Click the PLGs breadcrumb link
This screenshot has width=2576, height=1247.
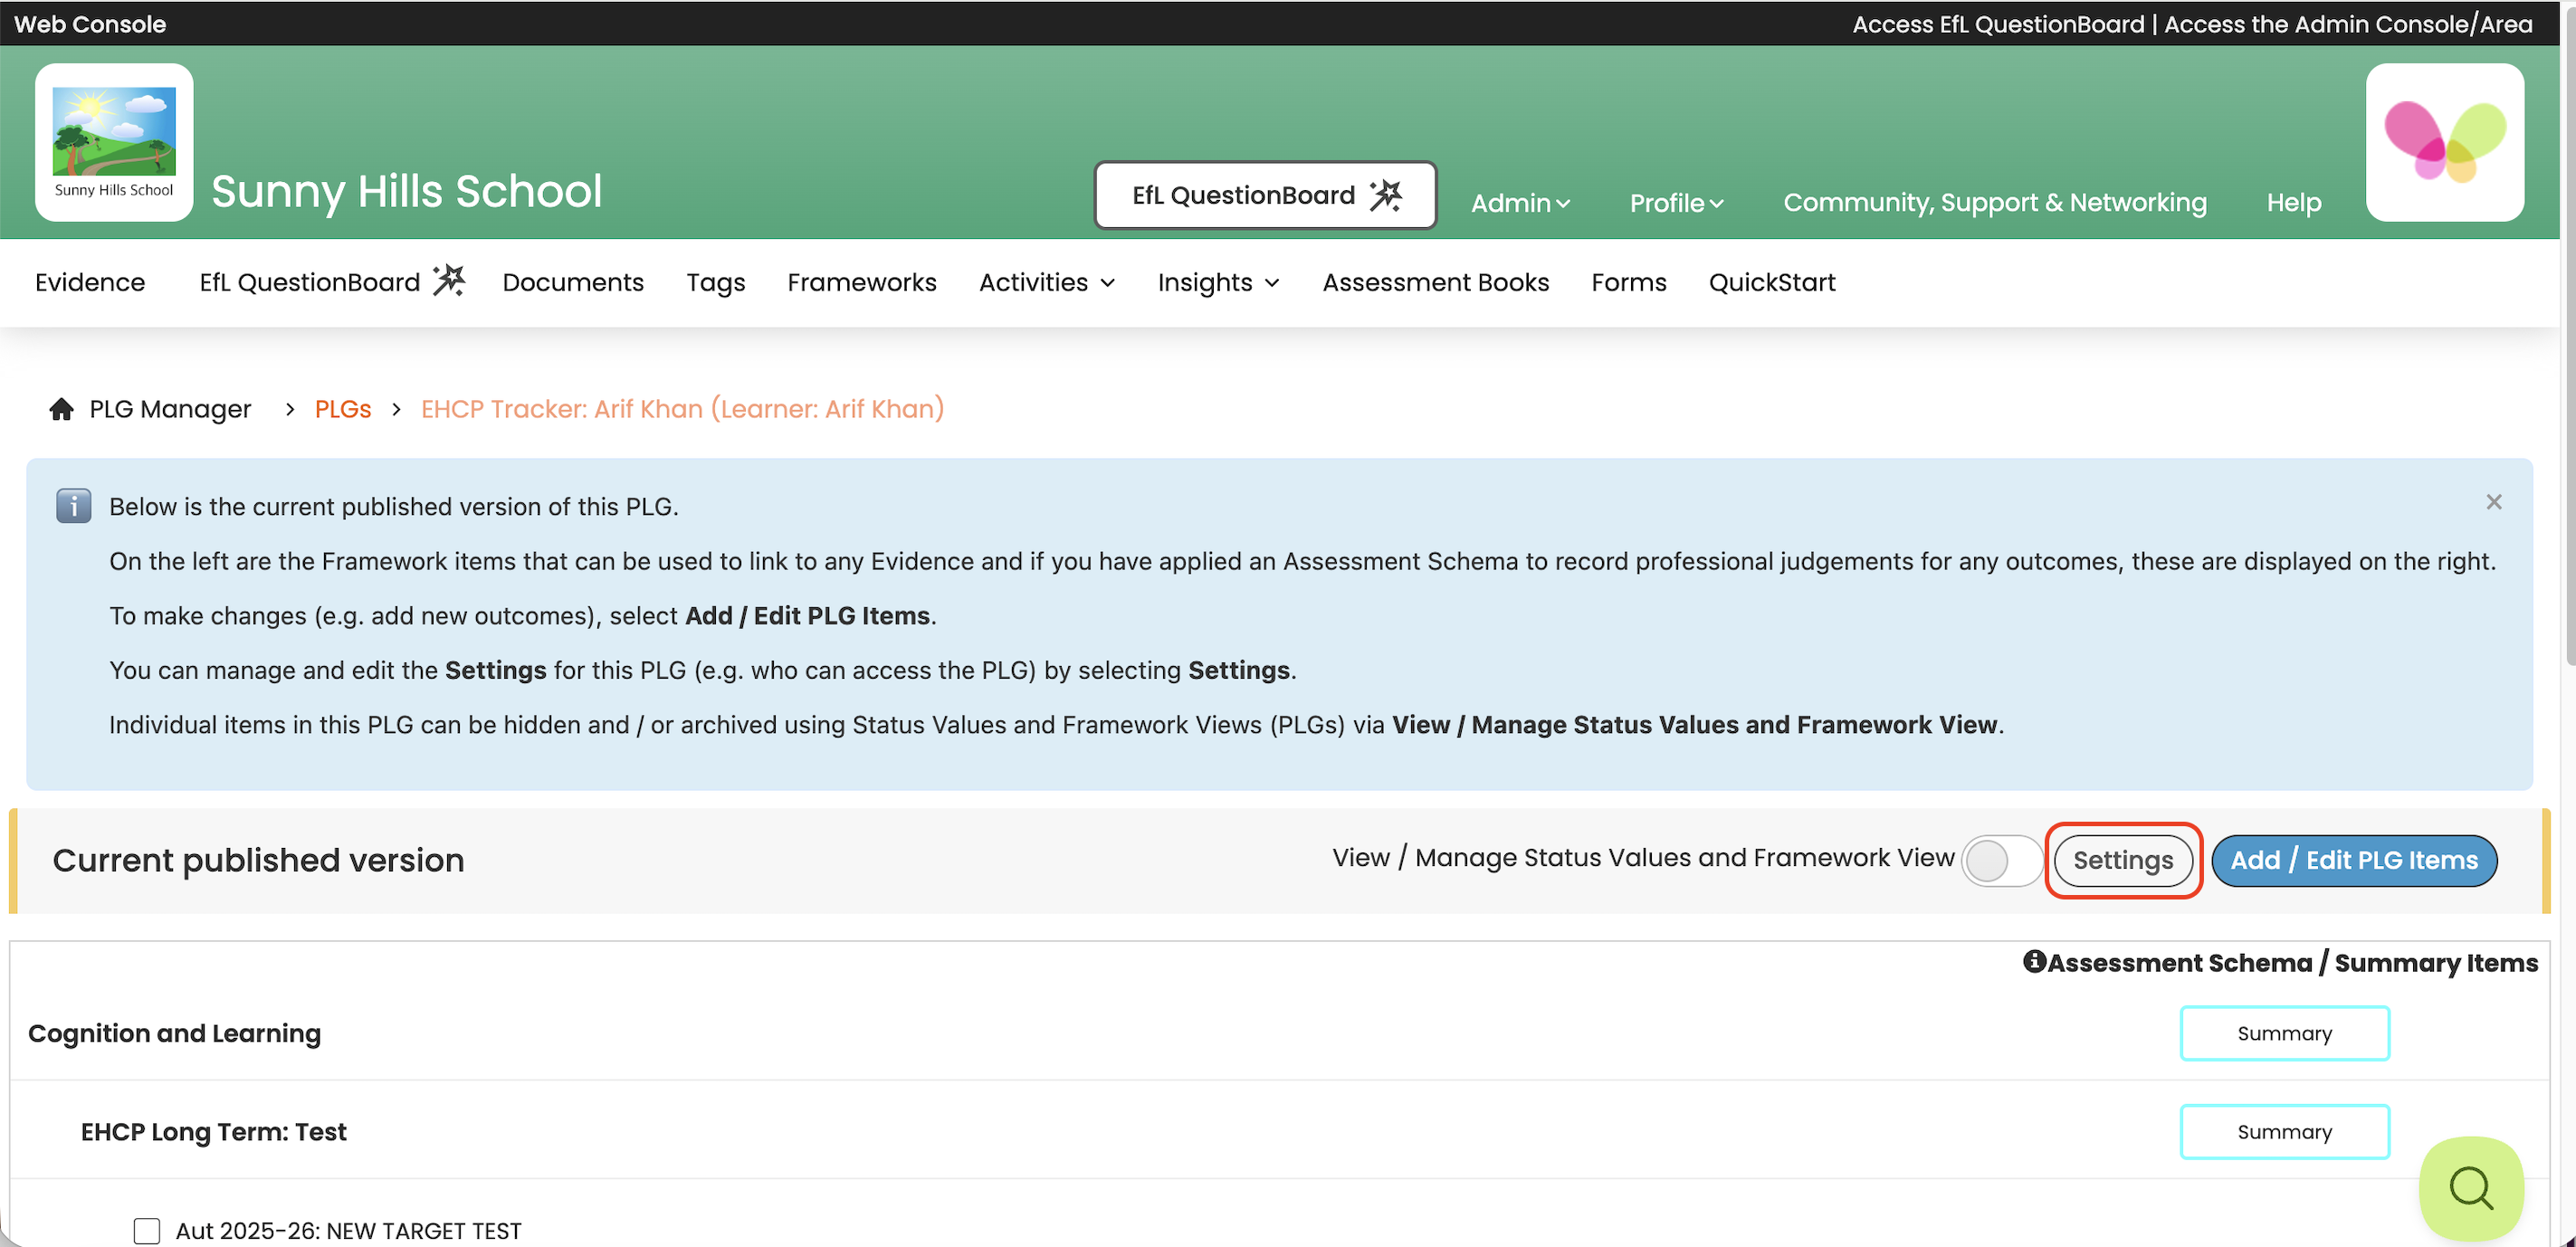[x=342, y=409]
